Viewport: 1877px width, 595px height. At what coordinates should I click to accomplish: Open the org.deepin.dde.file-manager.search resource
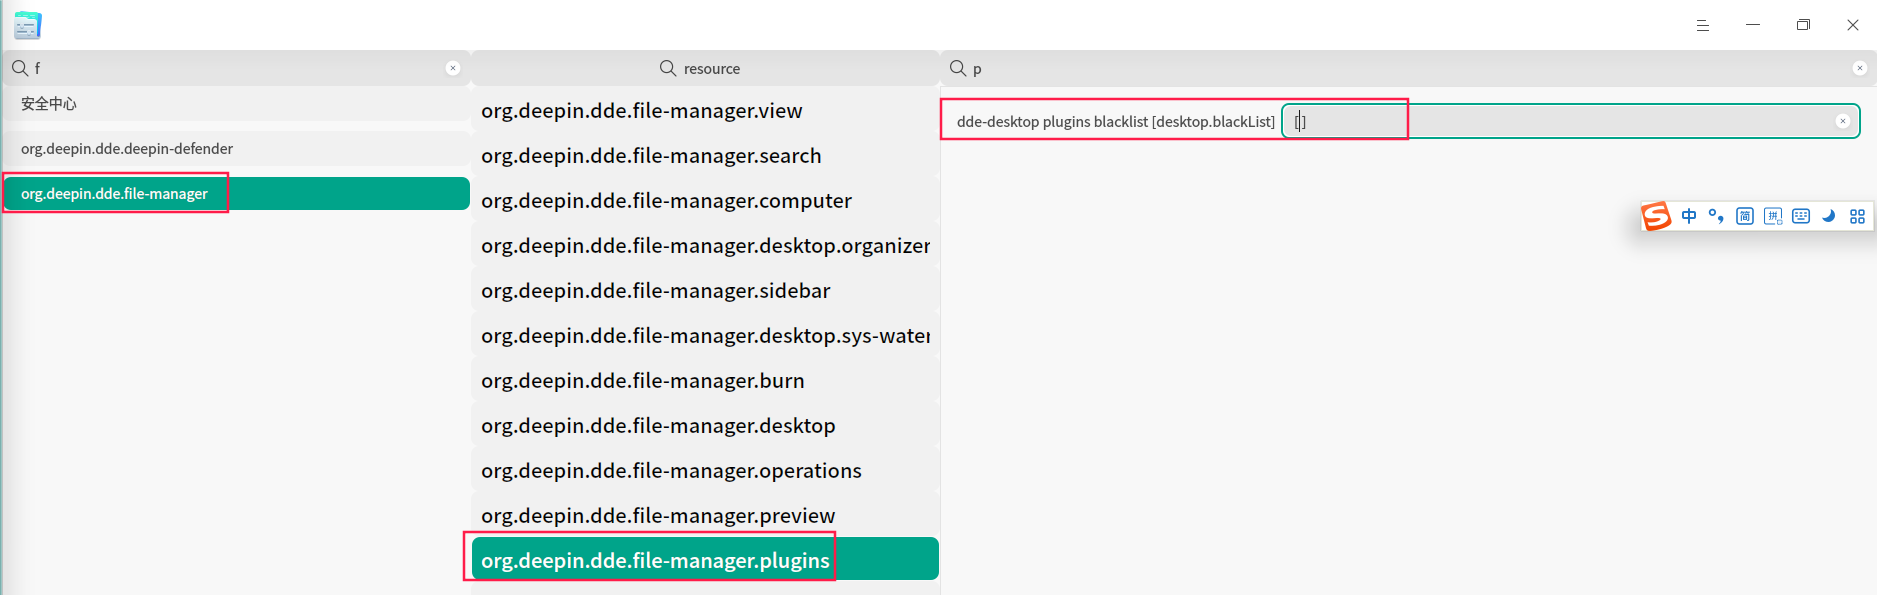click(x=705, y=156)
